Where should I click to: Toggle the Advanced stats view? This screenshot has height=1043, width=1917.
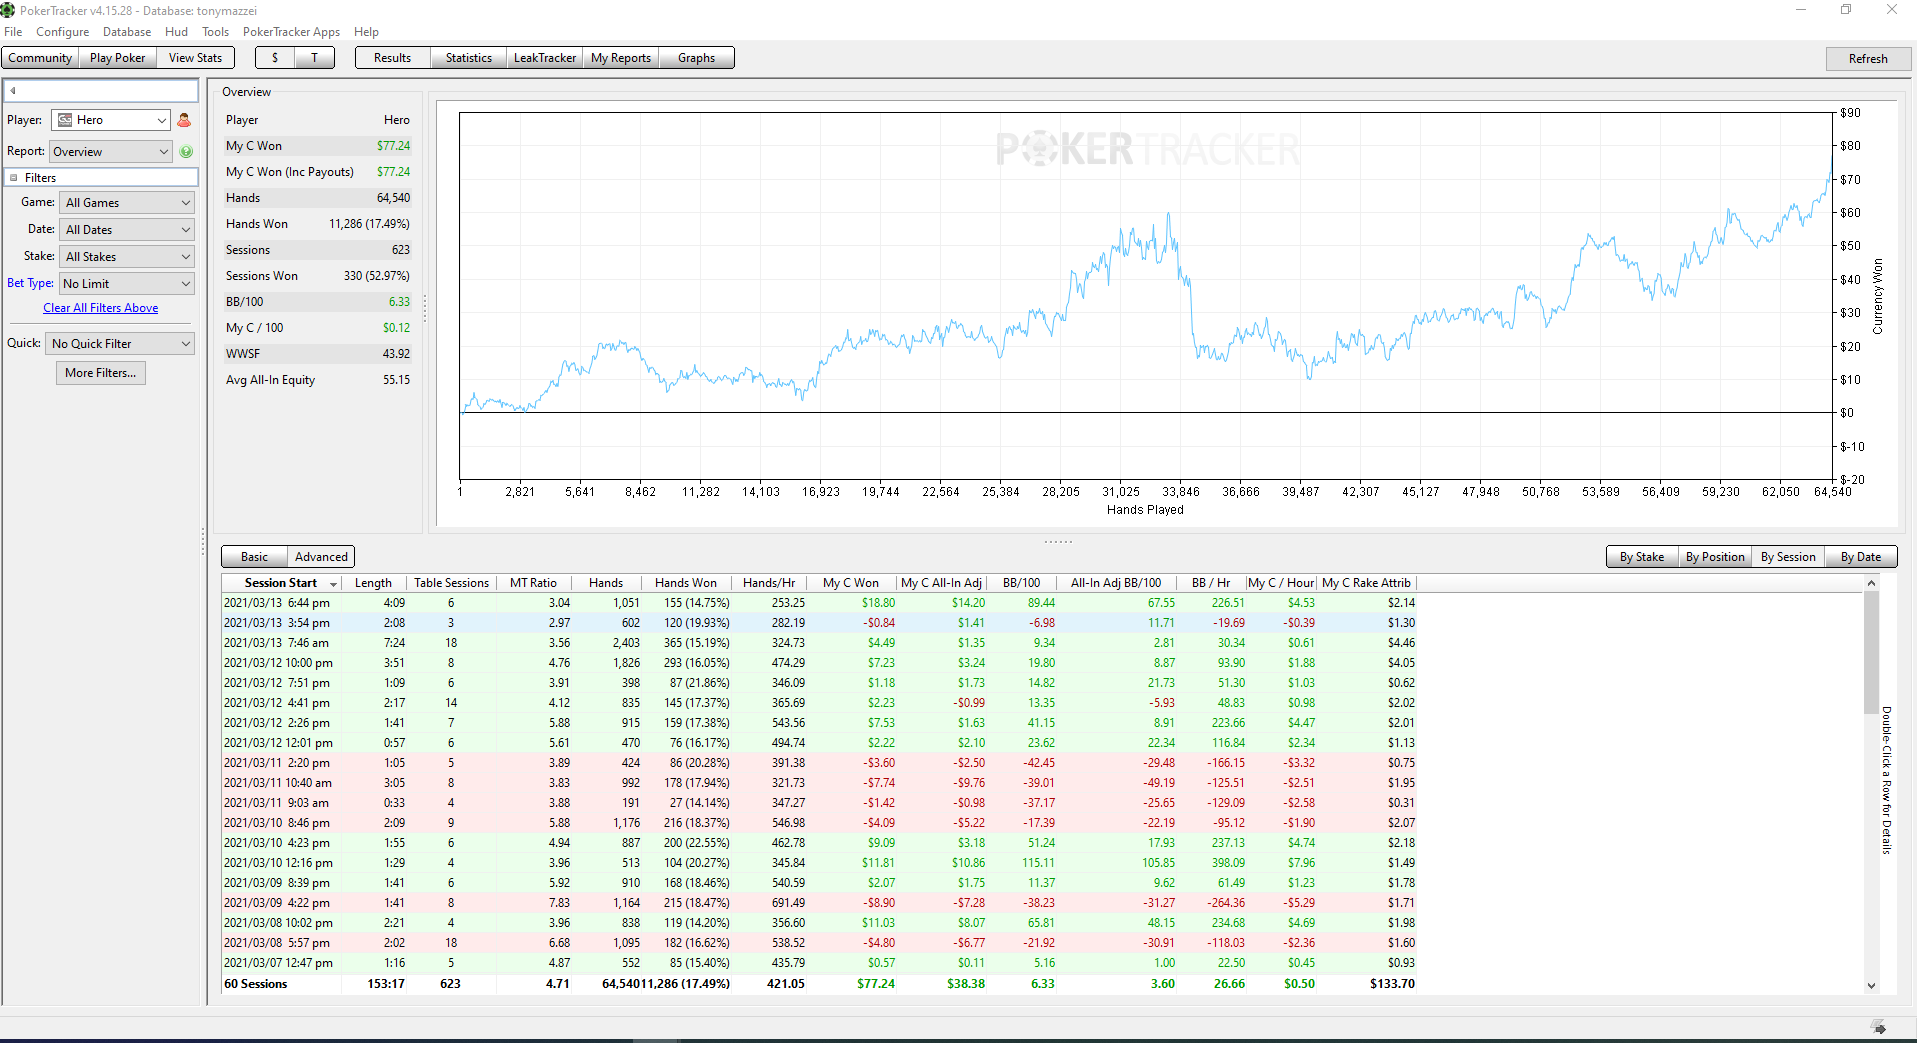321,557
